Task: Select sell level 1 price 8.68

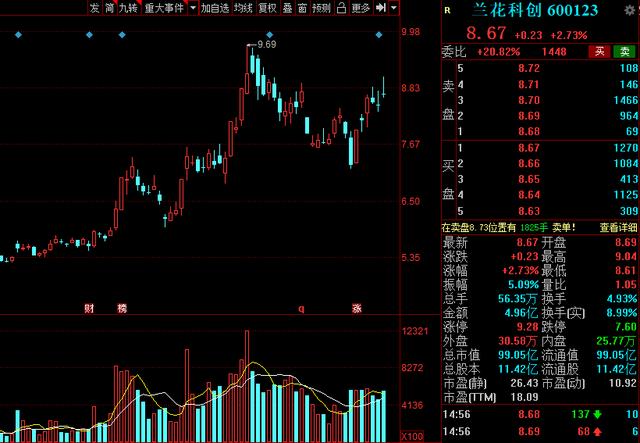Action: pyautogui.click(x=529, y=131)
